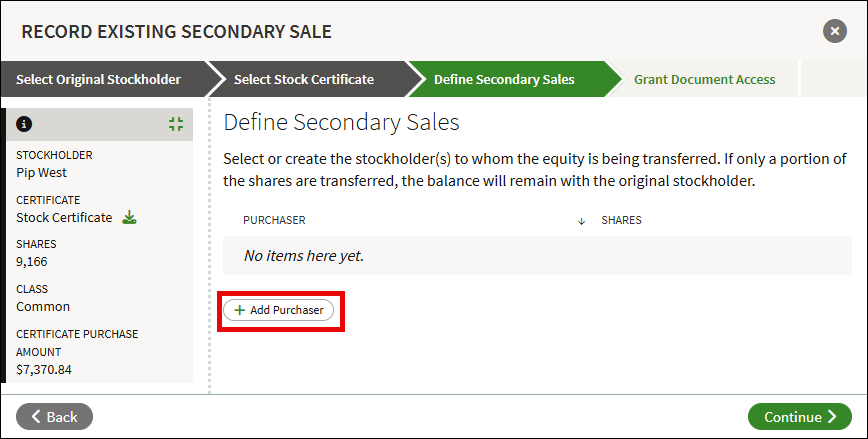Sort by the arrow next to Shares

581,221
